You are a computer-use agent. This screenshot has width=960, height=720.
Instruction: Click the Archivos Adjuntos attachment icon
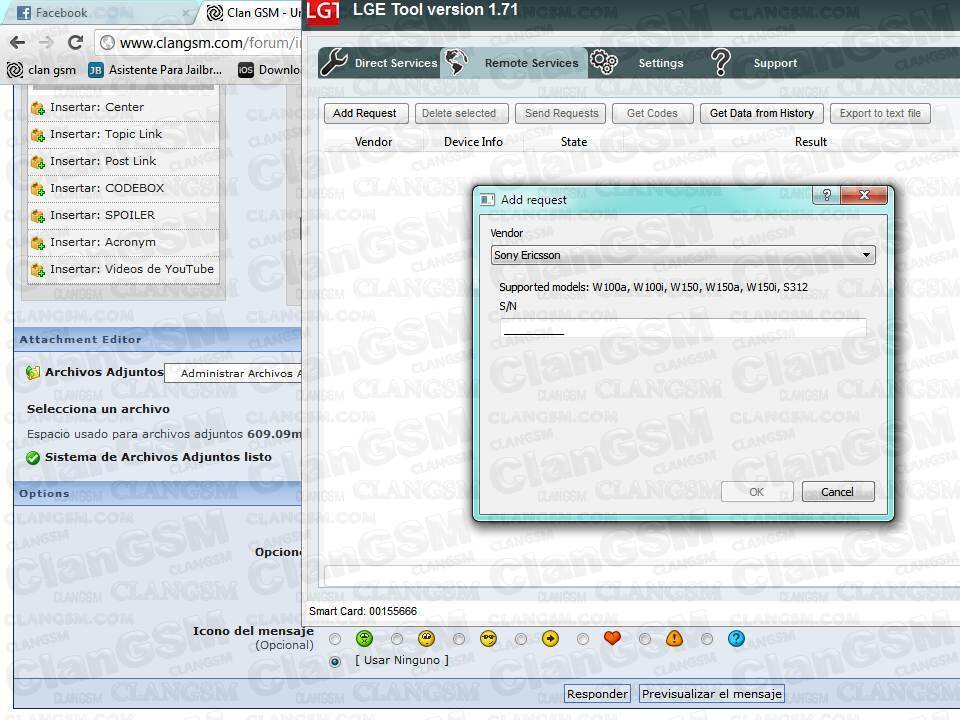pos(33,372)
